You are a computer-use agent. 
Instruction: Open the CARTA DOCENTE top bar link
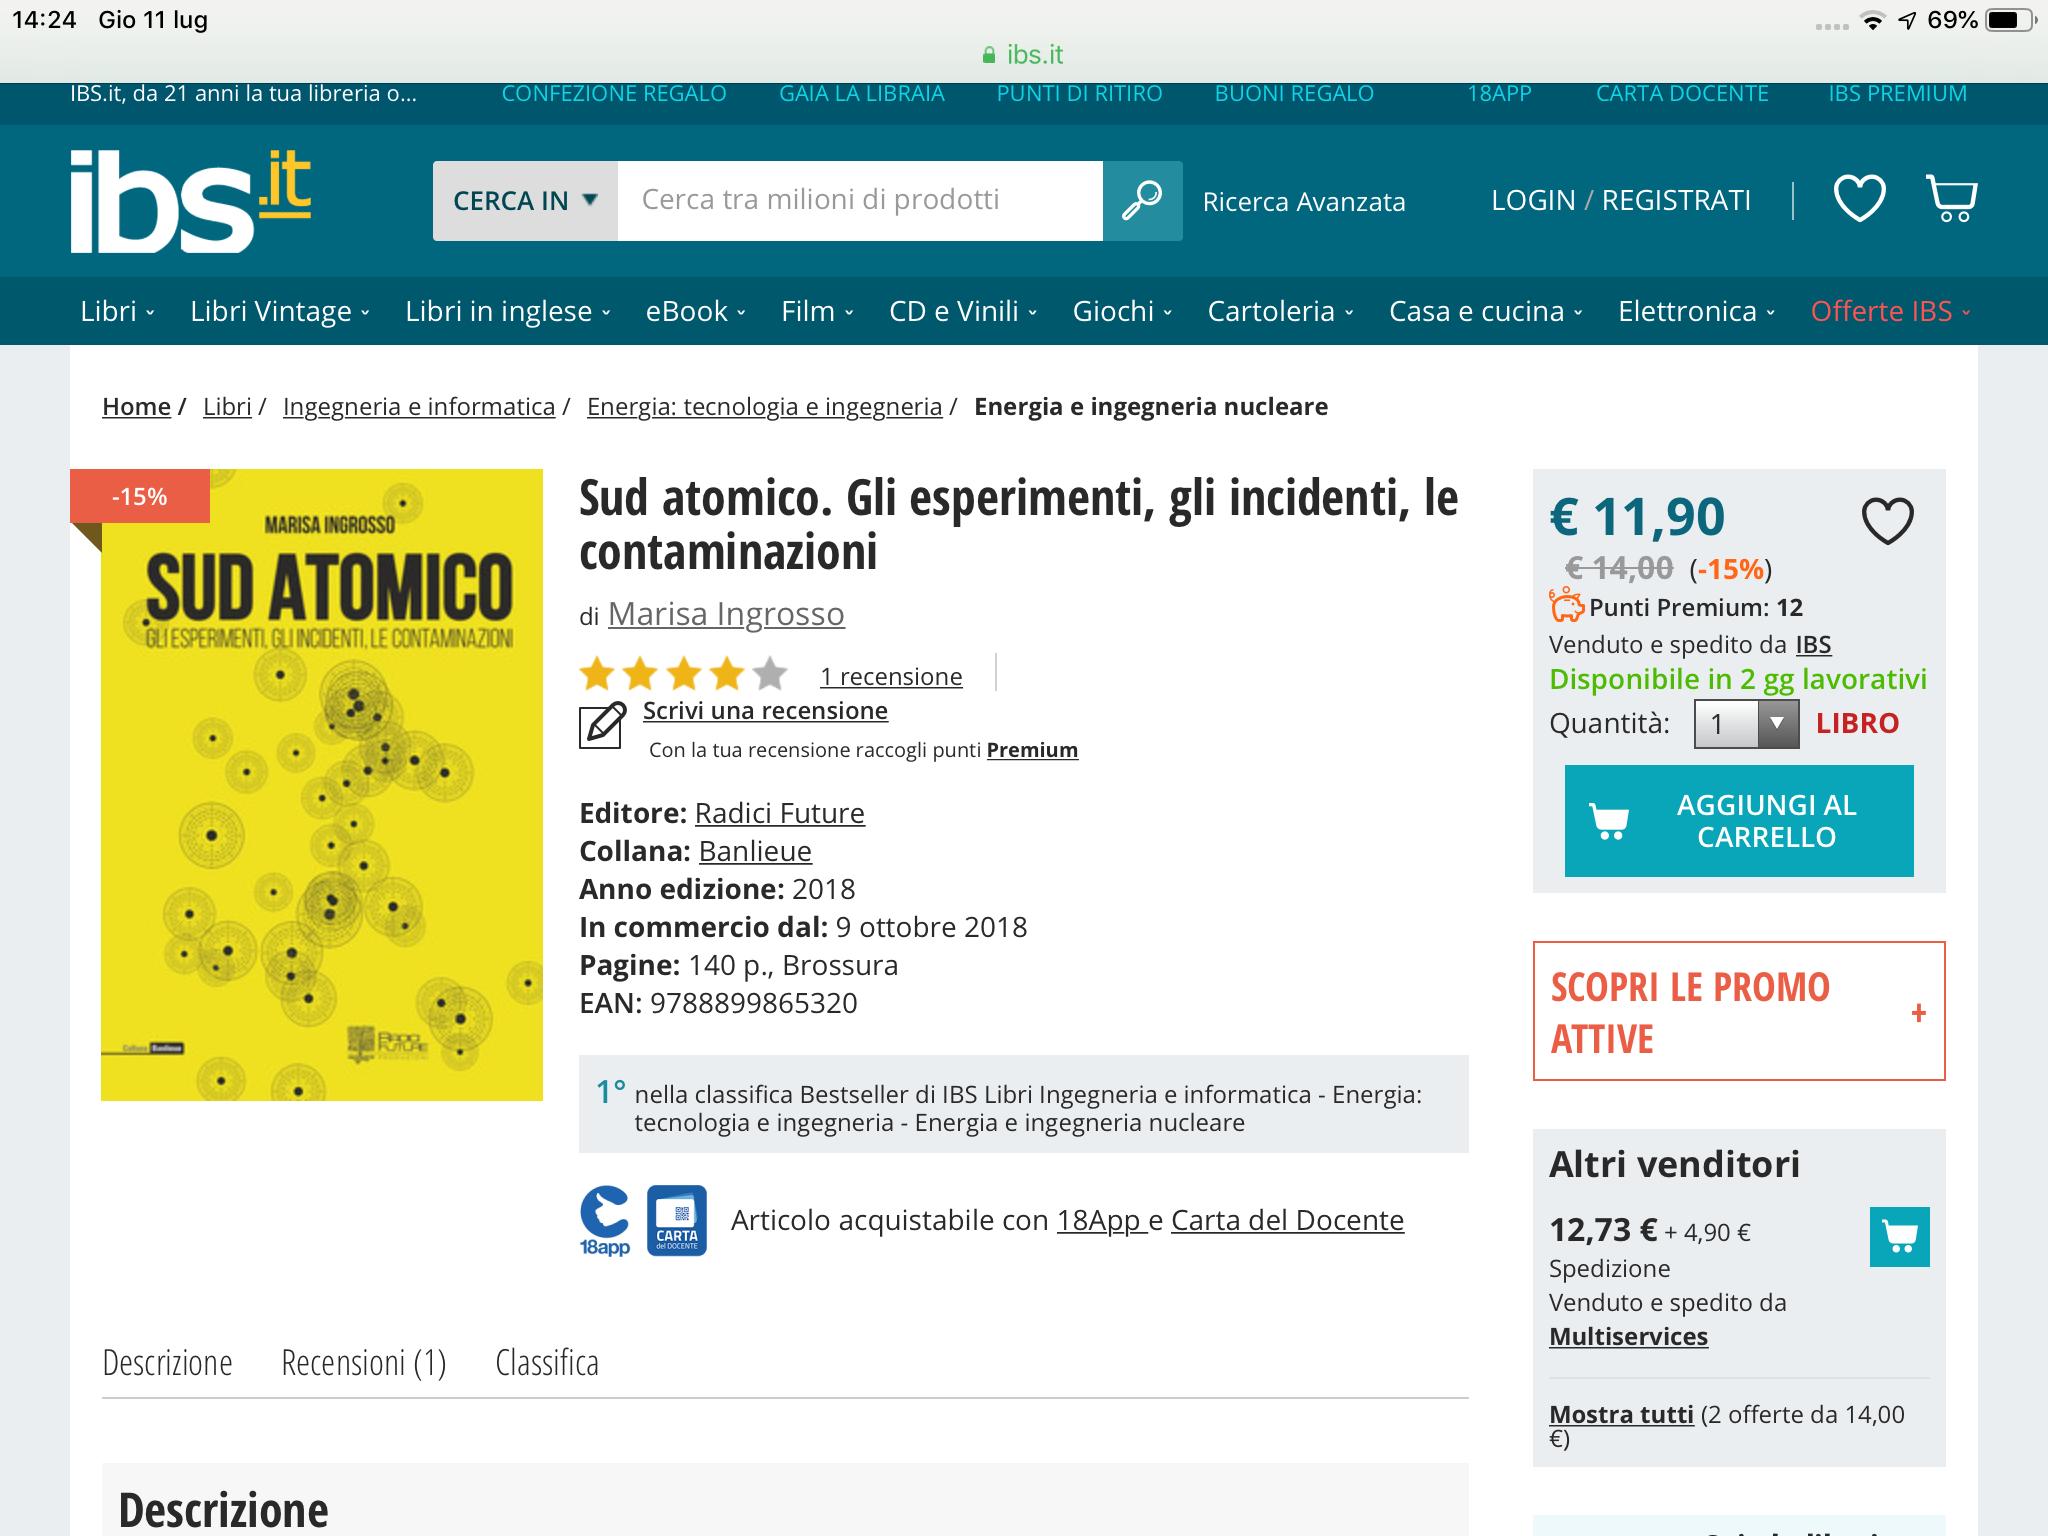(x=1682, y=93)
